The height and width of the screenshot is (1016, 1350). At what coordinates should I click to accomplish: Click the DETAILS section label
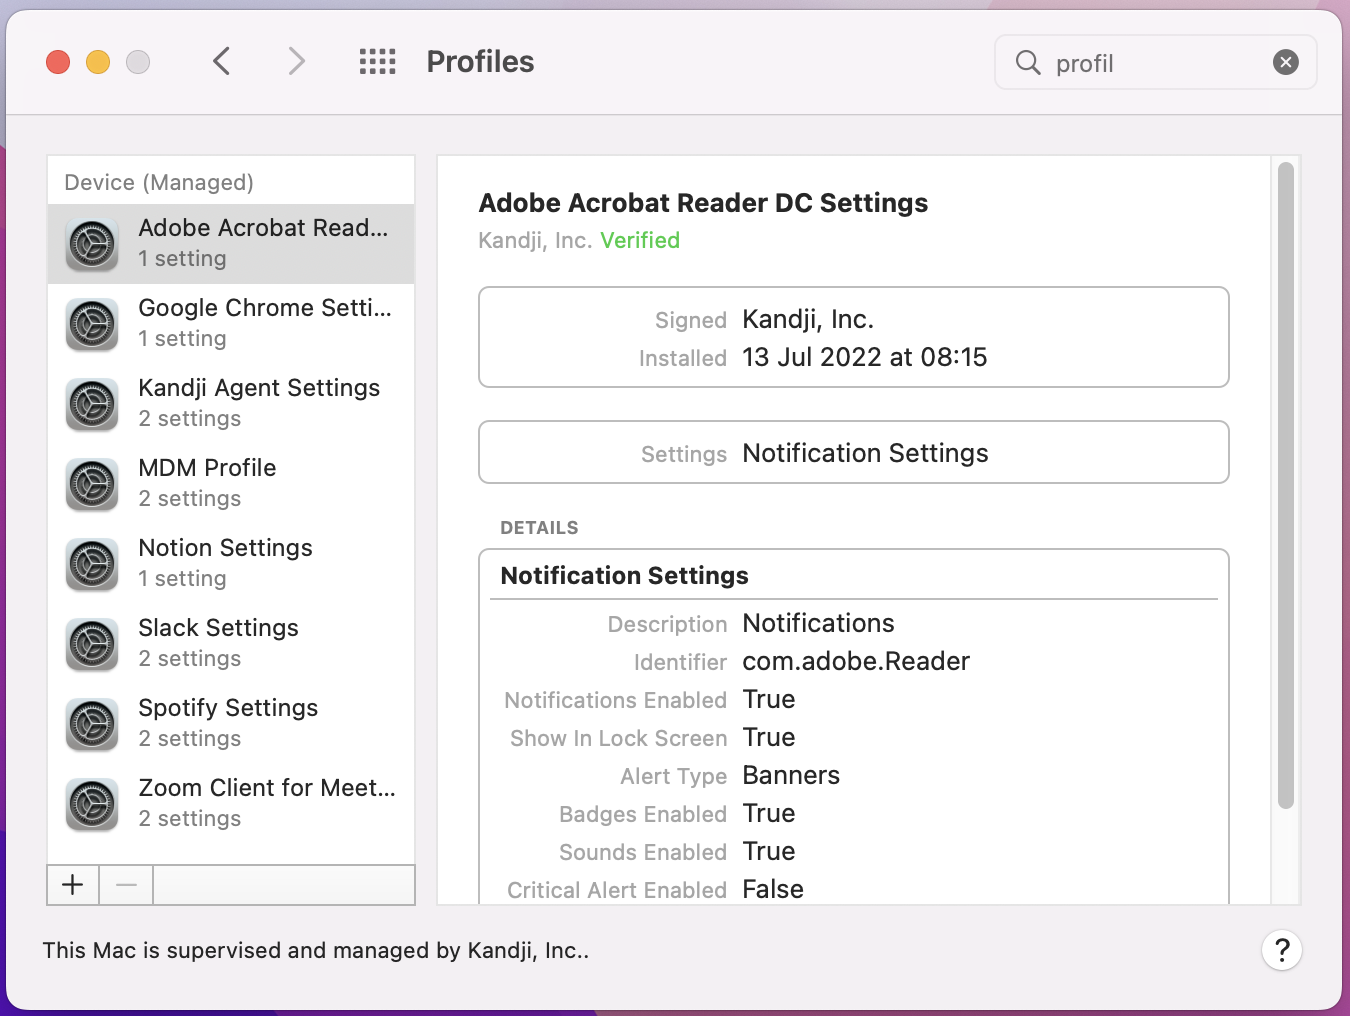click(x=539, y=528)
